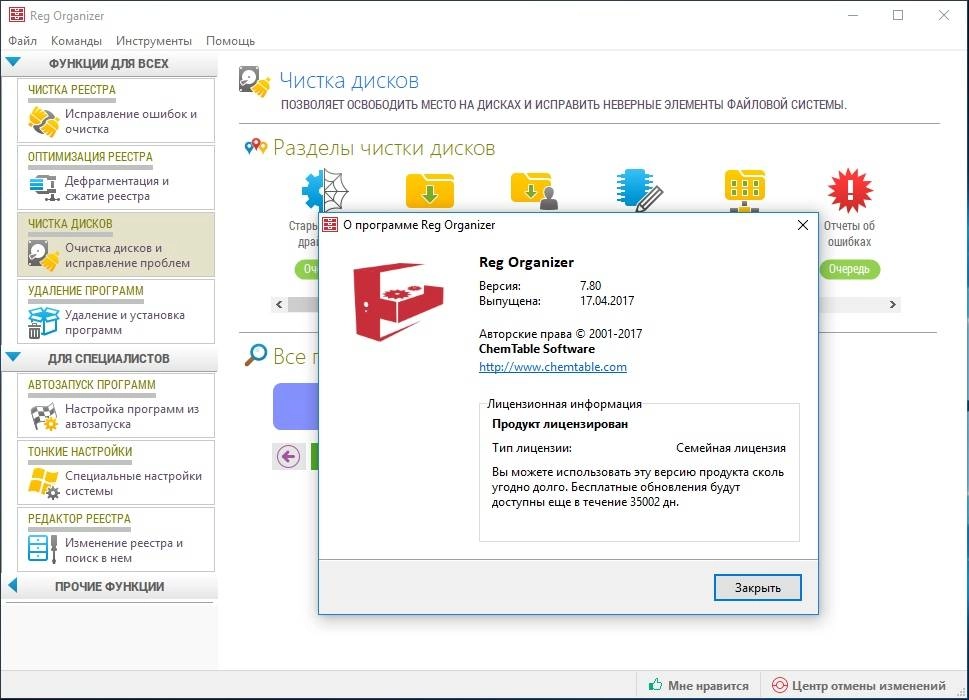Screen dimensions: 969x700
Task: Select АВТОЗАПУСК ПРОГРАММ sidebar heading
Action: (x=91, y=384)
